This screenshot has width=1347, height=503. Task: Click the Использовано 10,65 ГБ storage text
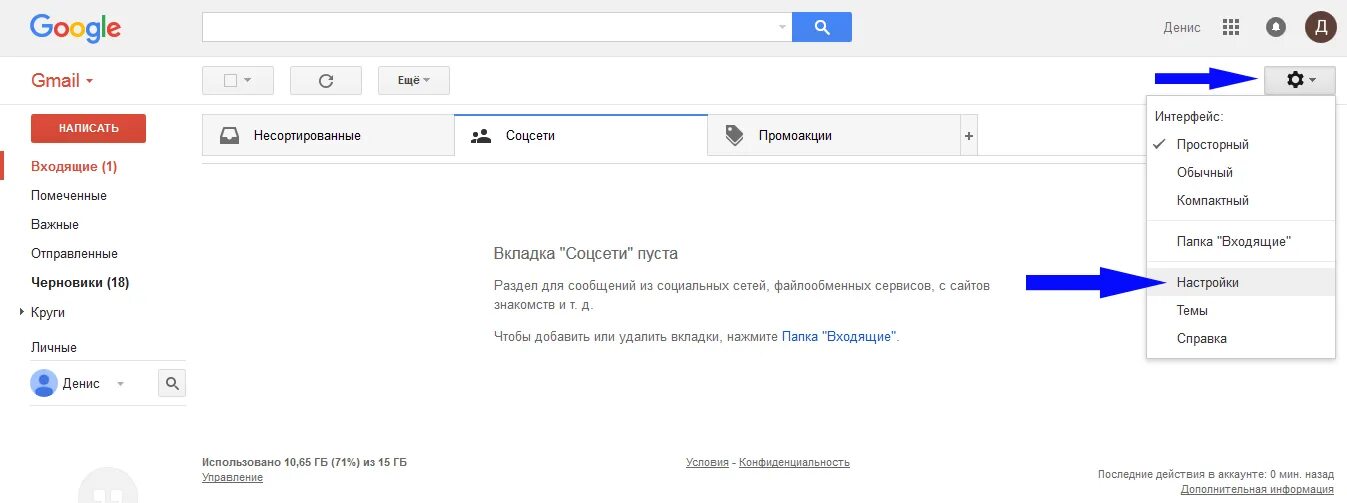coord(304,462)
